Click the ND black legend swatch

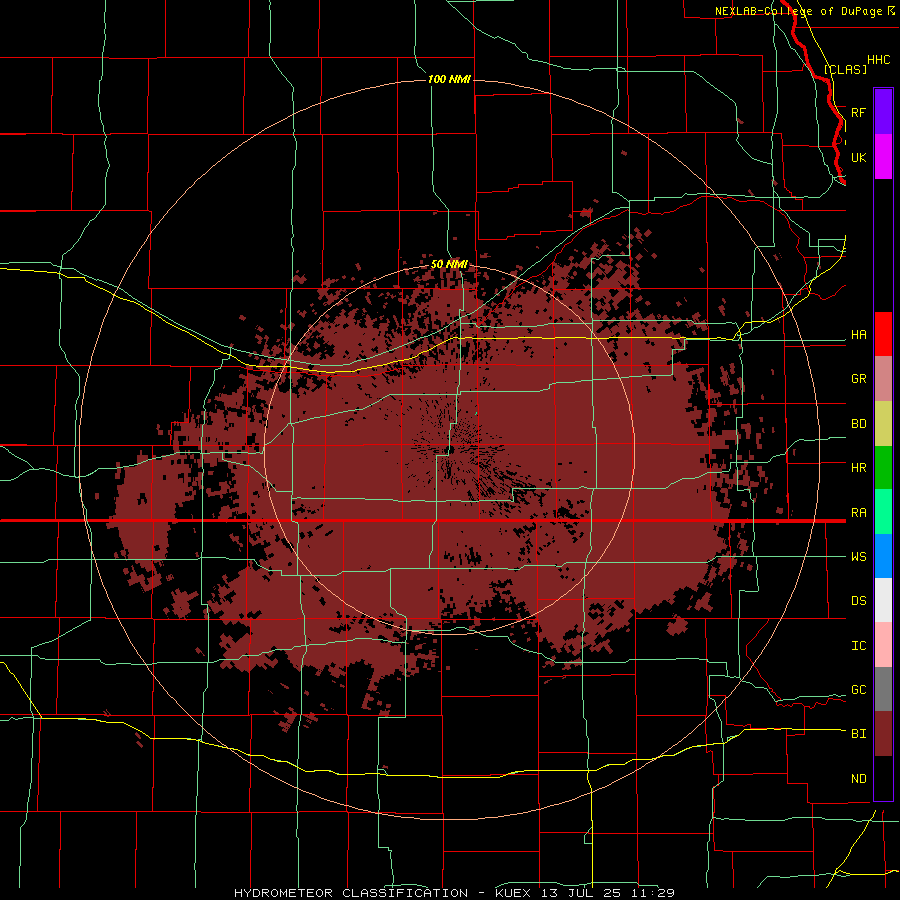click(x=883, y=778)
